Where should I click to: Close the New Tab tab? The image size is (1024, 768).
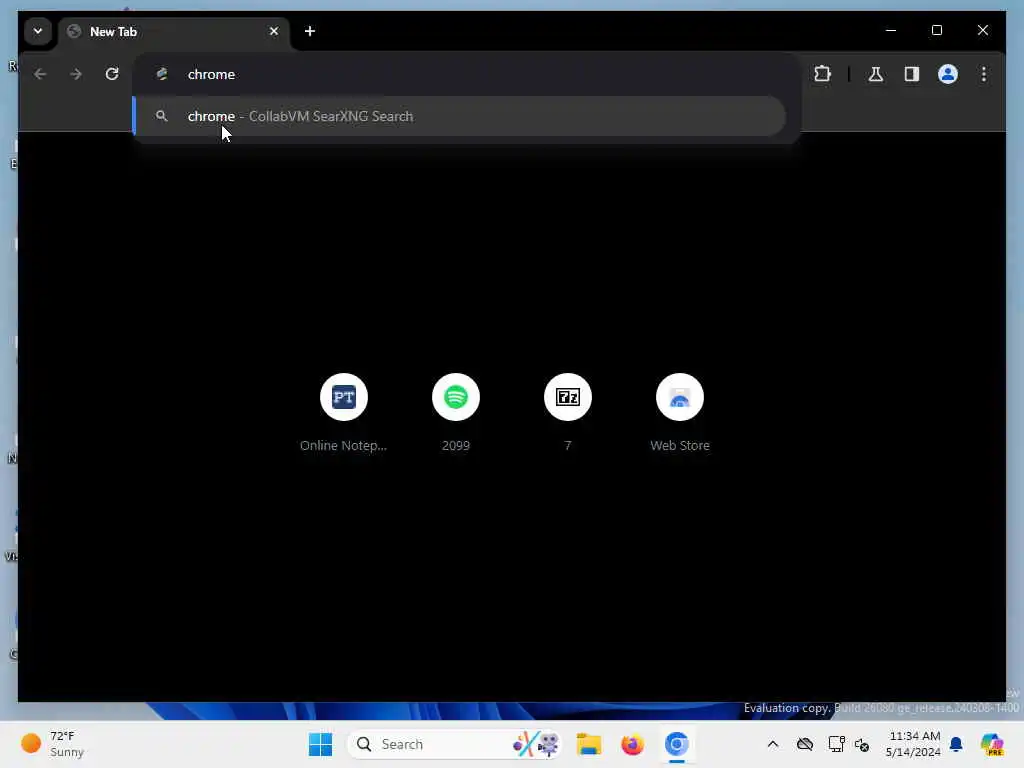click(x=274, y=31)
